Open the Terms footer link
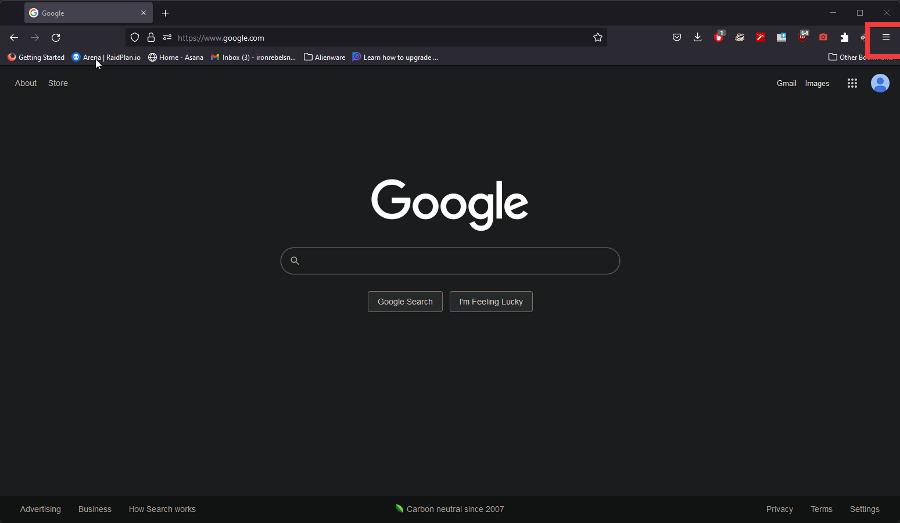Screen dimensions: 900x523 [821, 509]
